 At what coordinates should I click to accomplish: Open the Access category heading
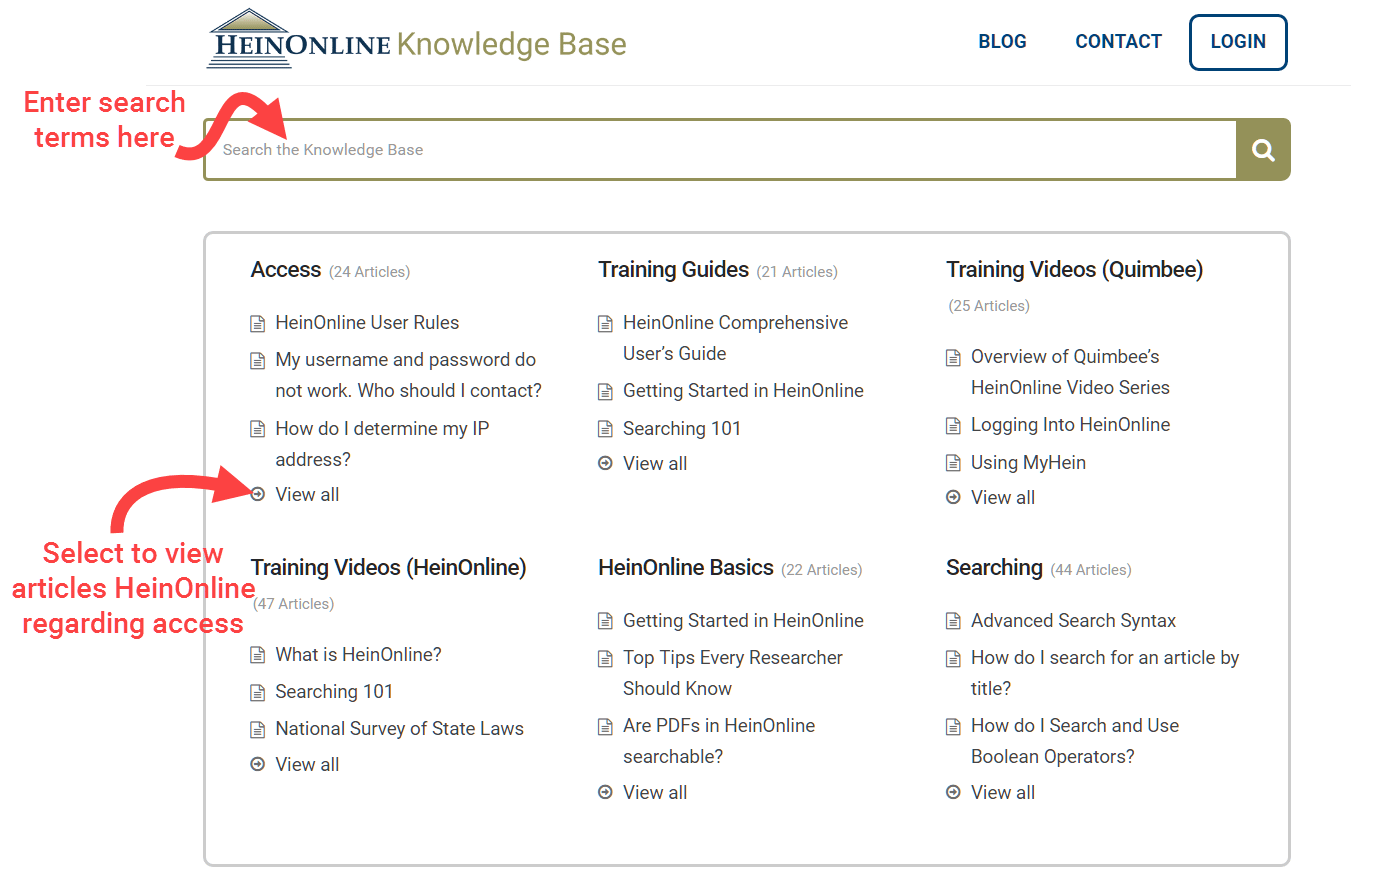[x=286, y=270]
